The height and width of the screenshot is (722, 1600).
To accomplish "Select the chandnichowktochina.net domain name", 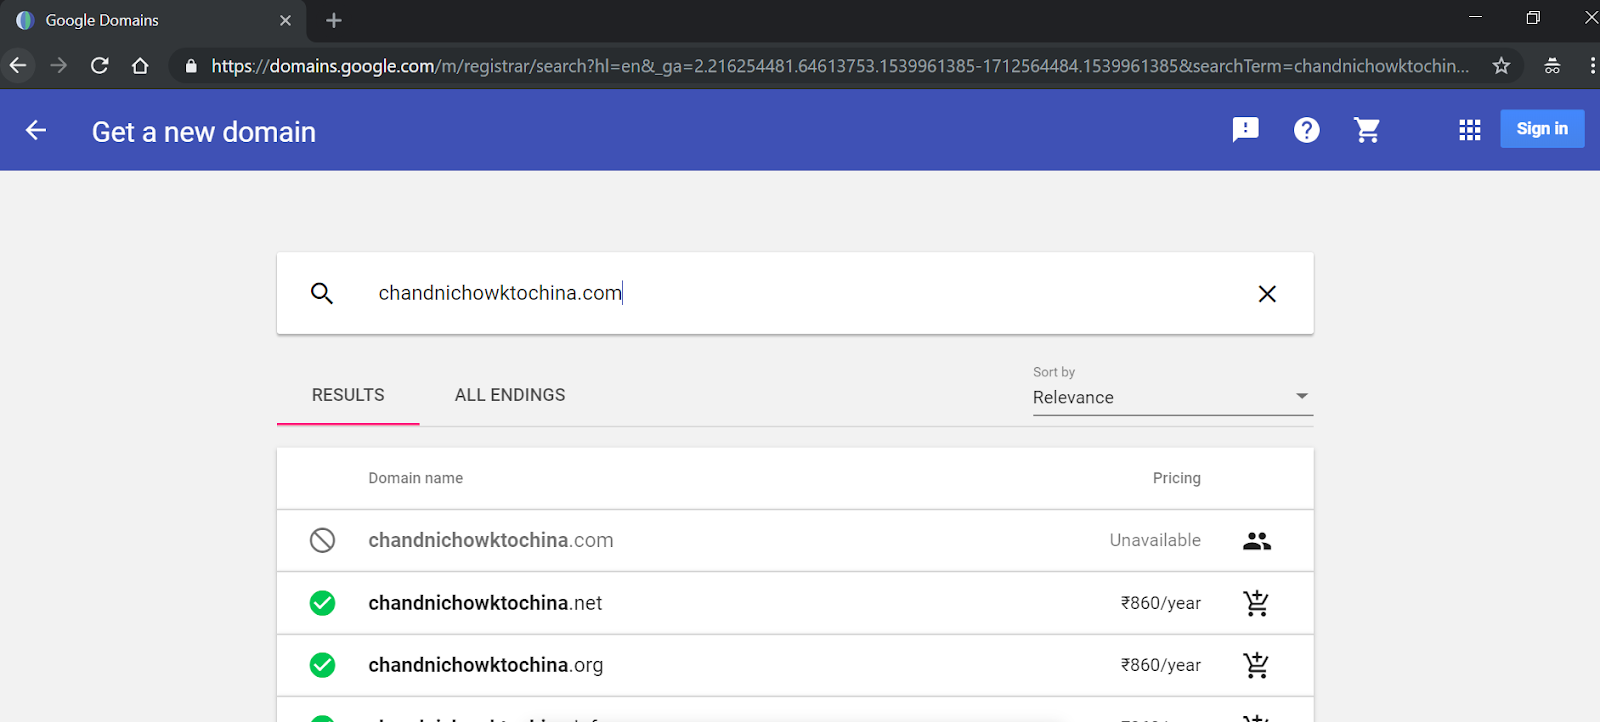I will (485, 603).
